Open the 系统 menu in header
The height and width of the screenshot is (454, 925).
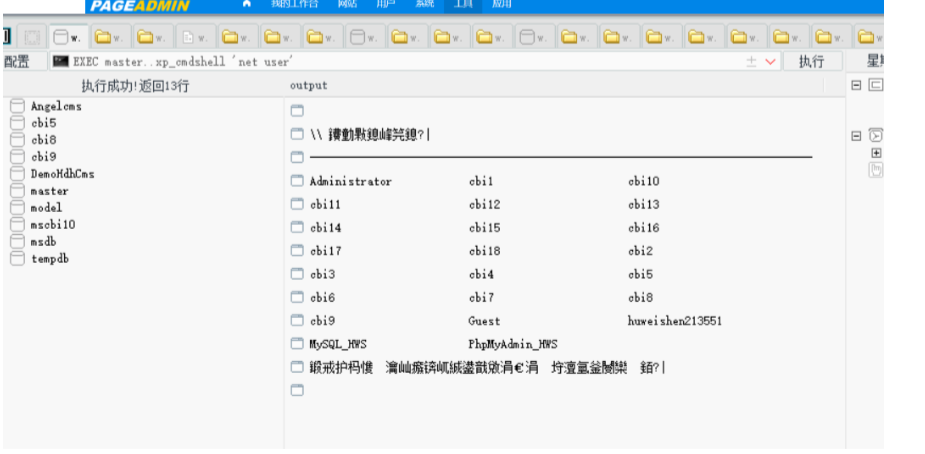[x=424, y=4]
